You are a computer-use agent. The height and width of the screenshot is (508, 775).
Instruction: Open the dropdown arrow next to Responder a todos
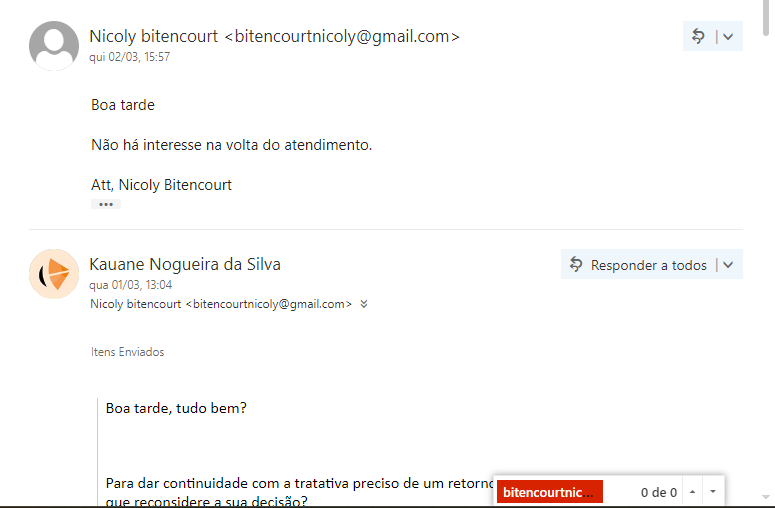click(728, 265)
